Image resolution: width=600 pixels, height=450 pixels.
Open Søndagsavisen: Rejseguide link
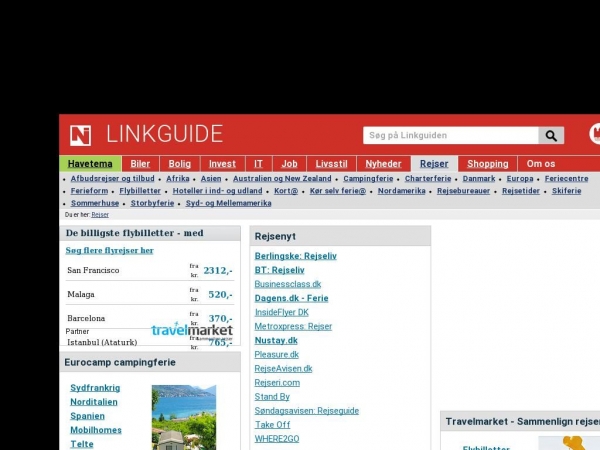point(307,411)
